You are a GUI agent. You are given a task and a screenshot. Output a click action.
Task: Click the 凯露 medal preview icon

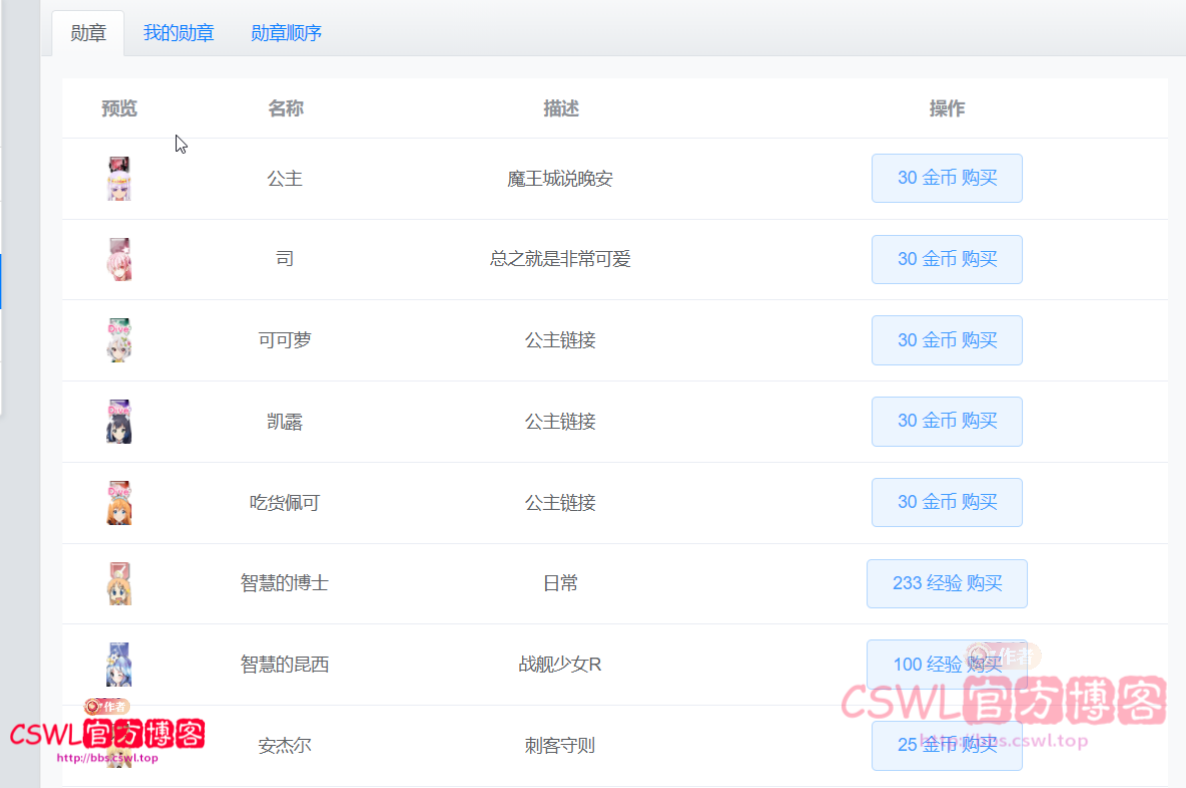119,422
